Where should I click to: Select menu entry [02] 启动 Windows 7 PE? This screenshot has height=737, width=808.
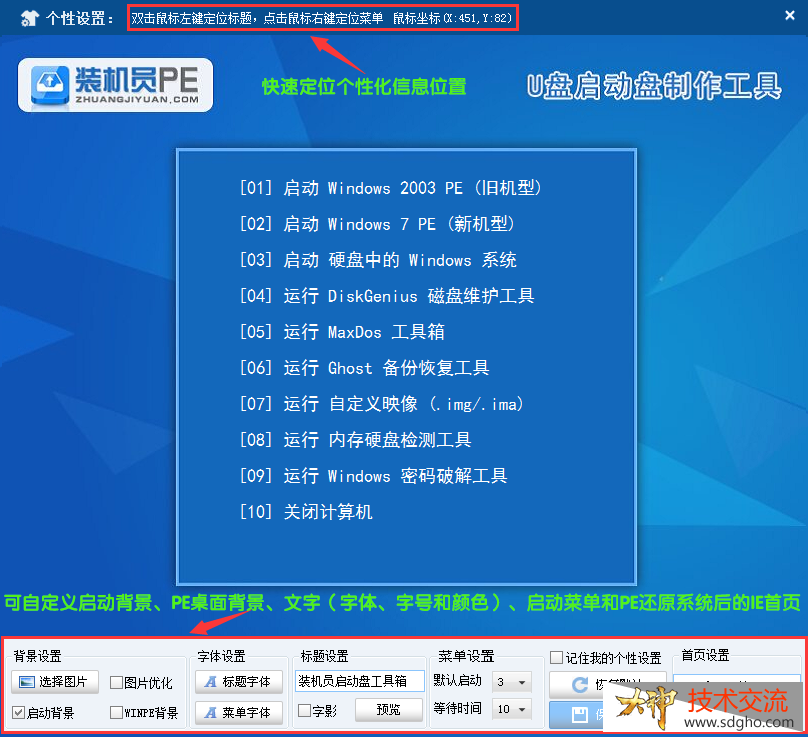coord(377,224)
